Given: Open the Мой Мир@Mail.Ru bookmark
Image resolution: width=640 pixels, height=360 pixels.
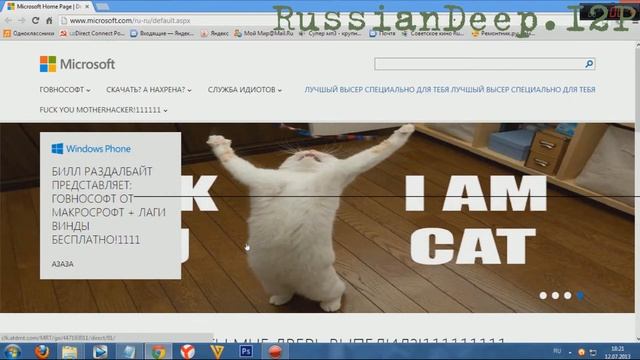Looking at the screenshot, I should (x=264, y=33).
